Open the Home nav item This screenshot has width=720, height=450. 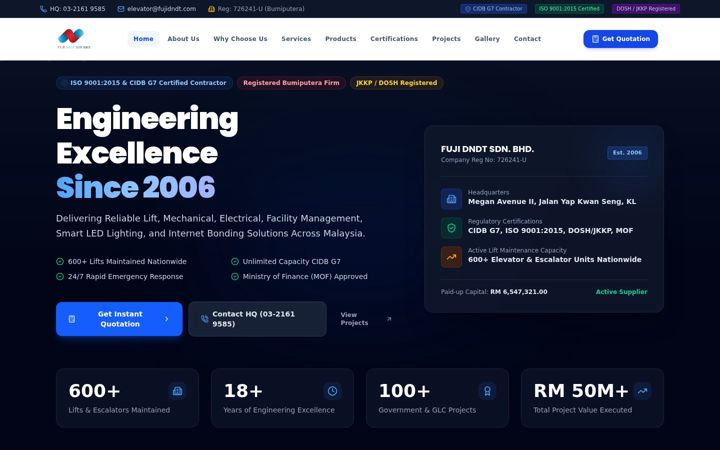tap(143, 39)
